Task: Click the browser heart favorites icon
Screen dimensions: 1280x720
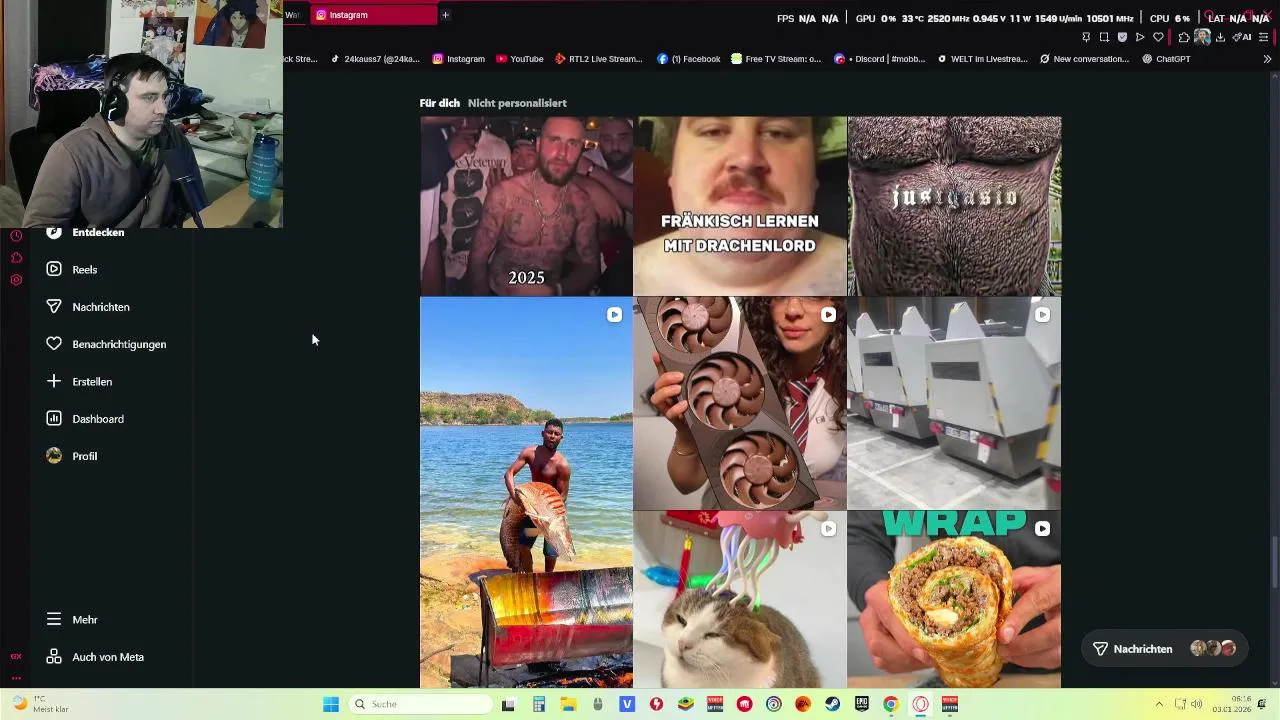Action: pyautogui.click(x=1158, y=37)
